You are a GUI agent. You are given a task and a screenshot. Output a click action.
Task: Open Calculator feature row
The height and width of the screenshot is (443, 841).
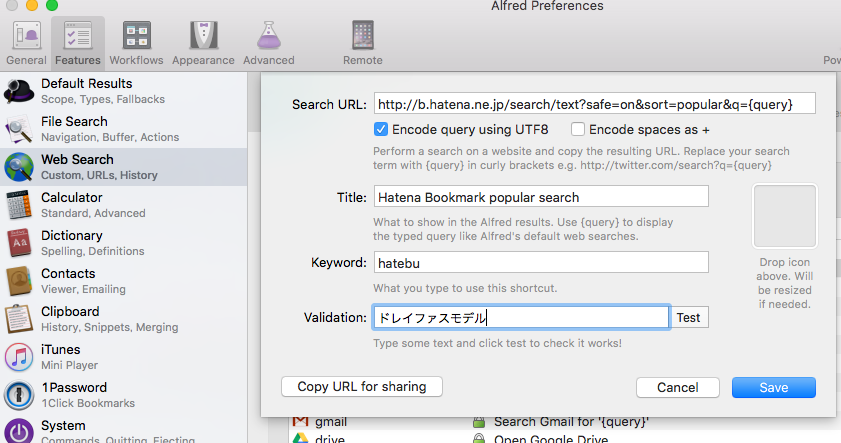(123, 205)
